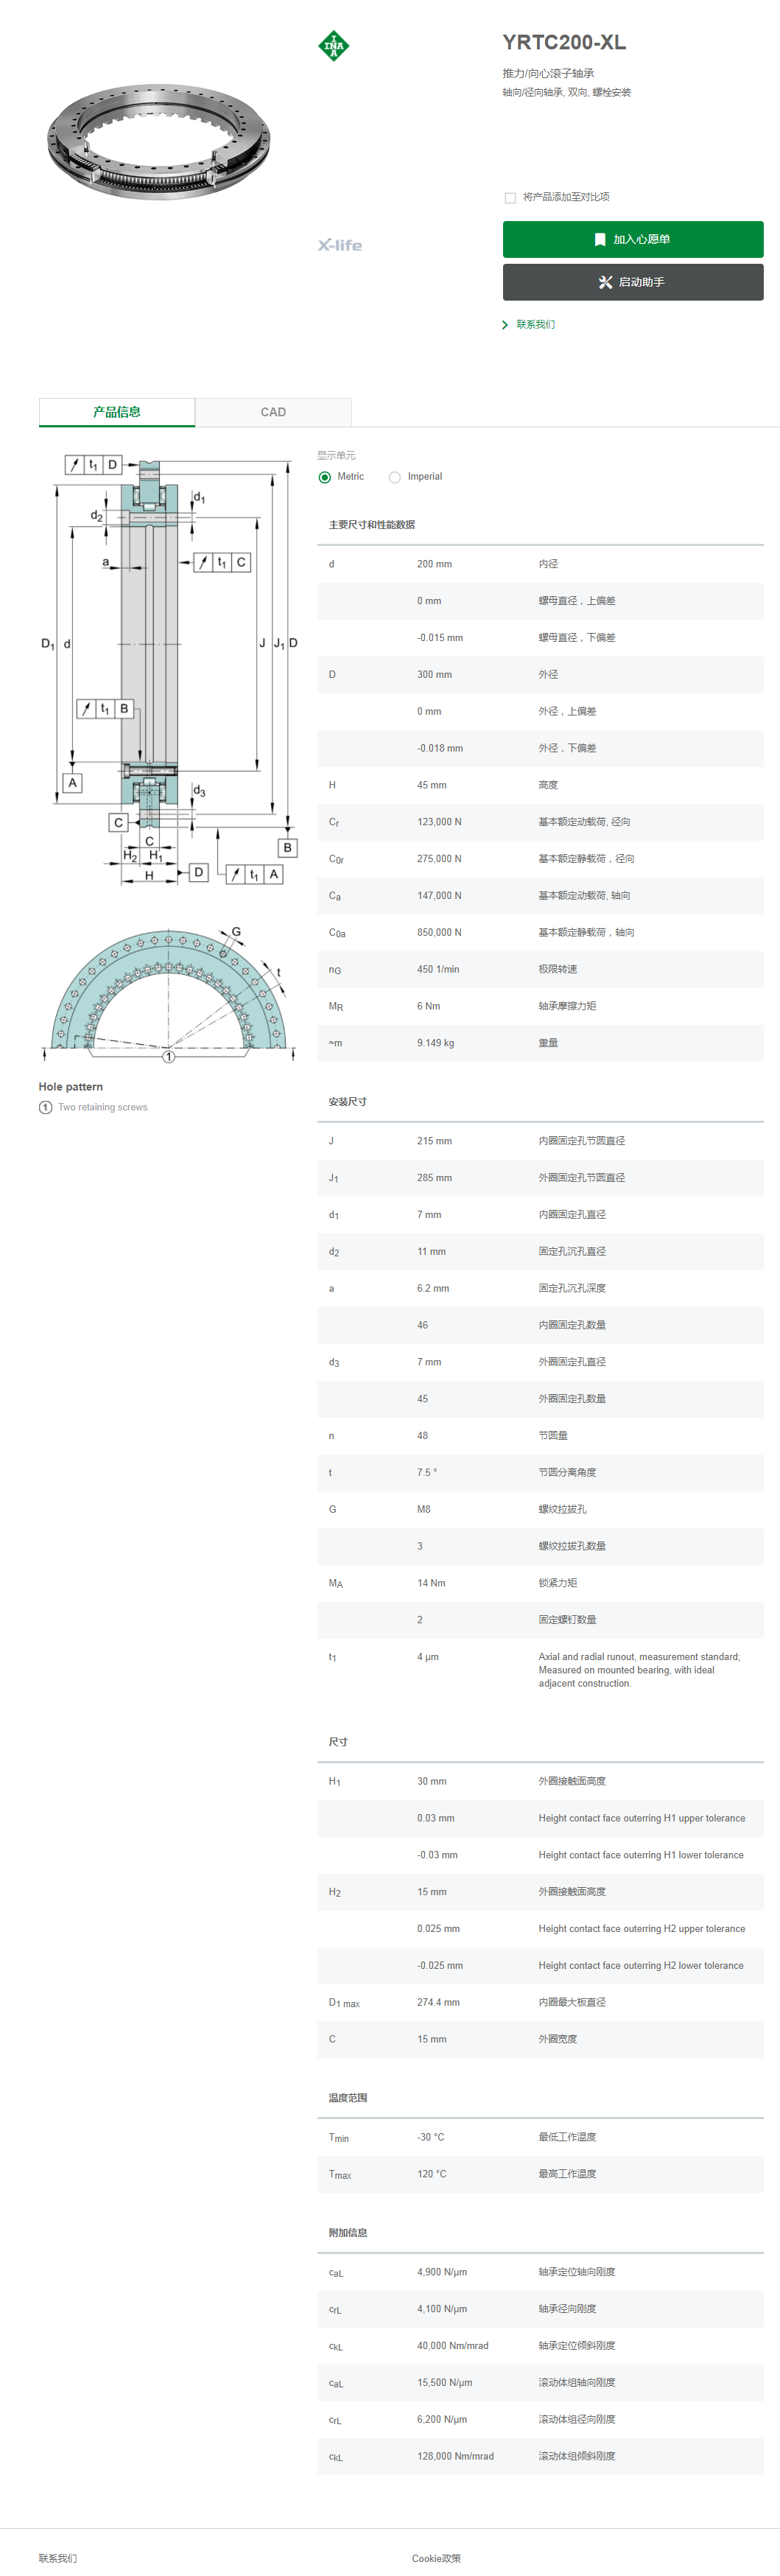Open the footer 联系我们 link
Image resolution: width=780 pixels, height=2576 pixels.
click(58, 2558)
